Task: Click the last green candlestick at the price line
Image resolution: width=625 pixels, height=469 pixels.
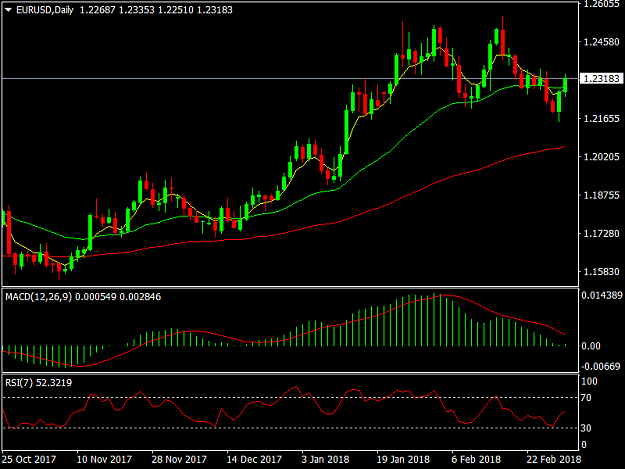Action: click(565, 85)
